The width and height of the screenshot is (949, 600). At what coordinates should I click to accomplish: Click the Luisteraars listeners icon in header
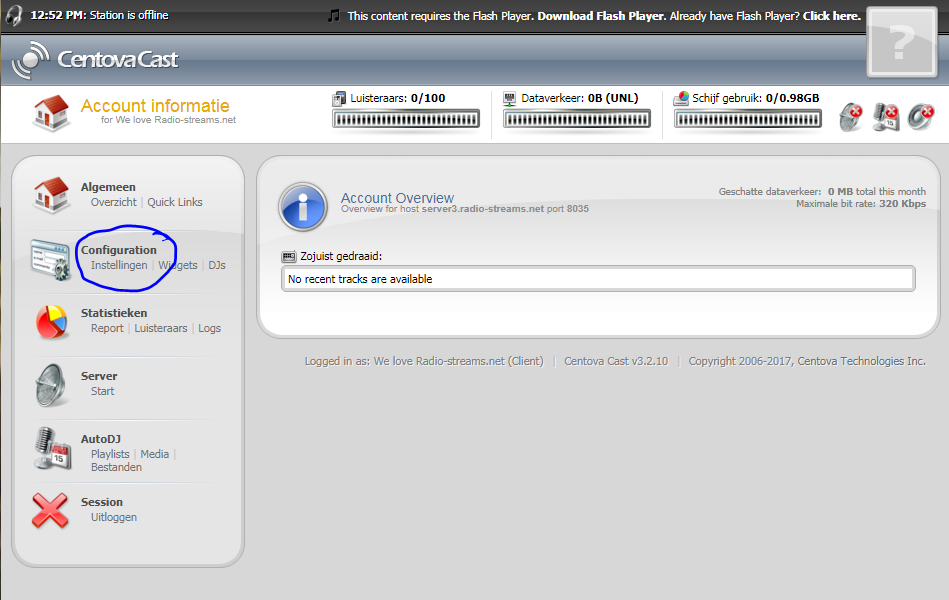[x=339, y=99]
